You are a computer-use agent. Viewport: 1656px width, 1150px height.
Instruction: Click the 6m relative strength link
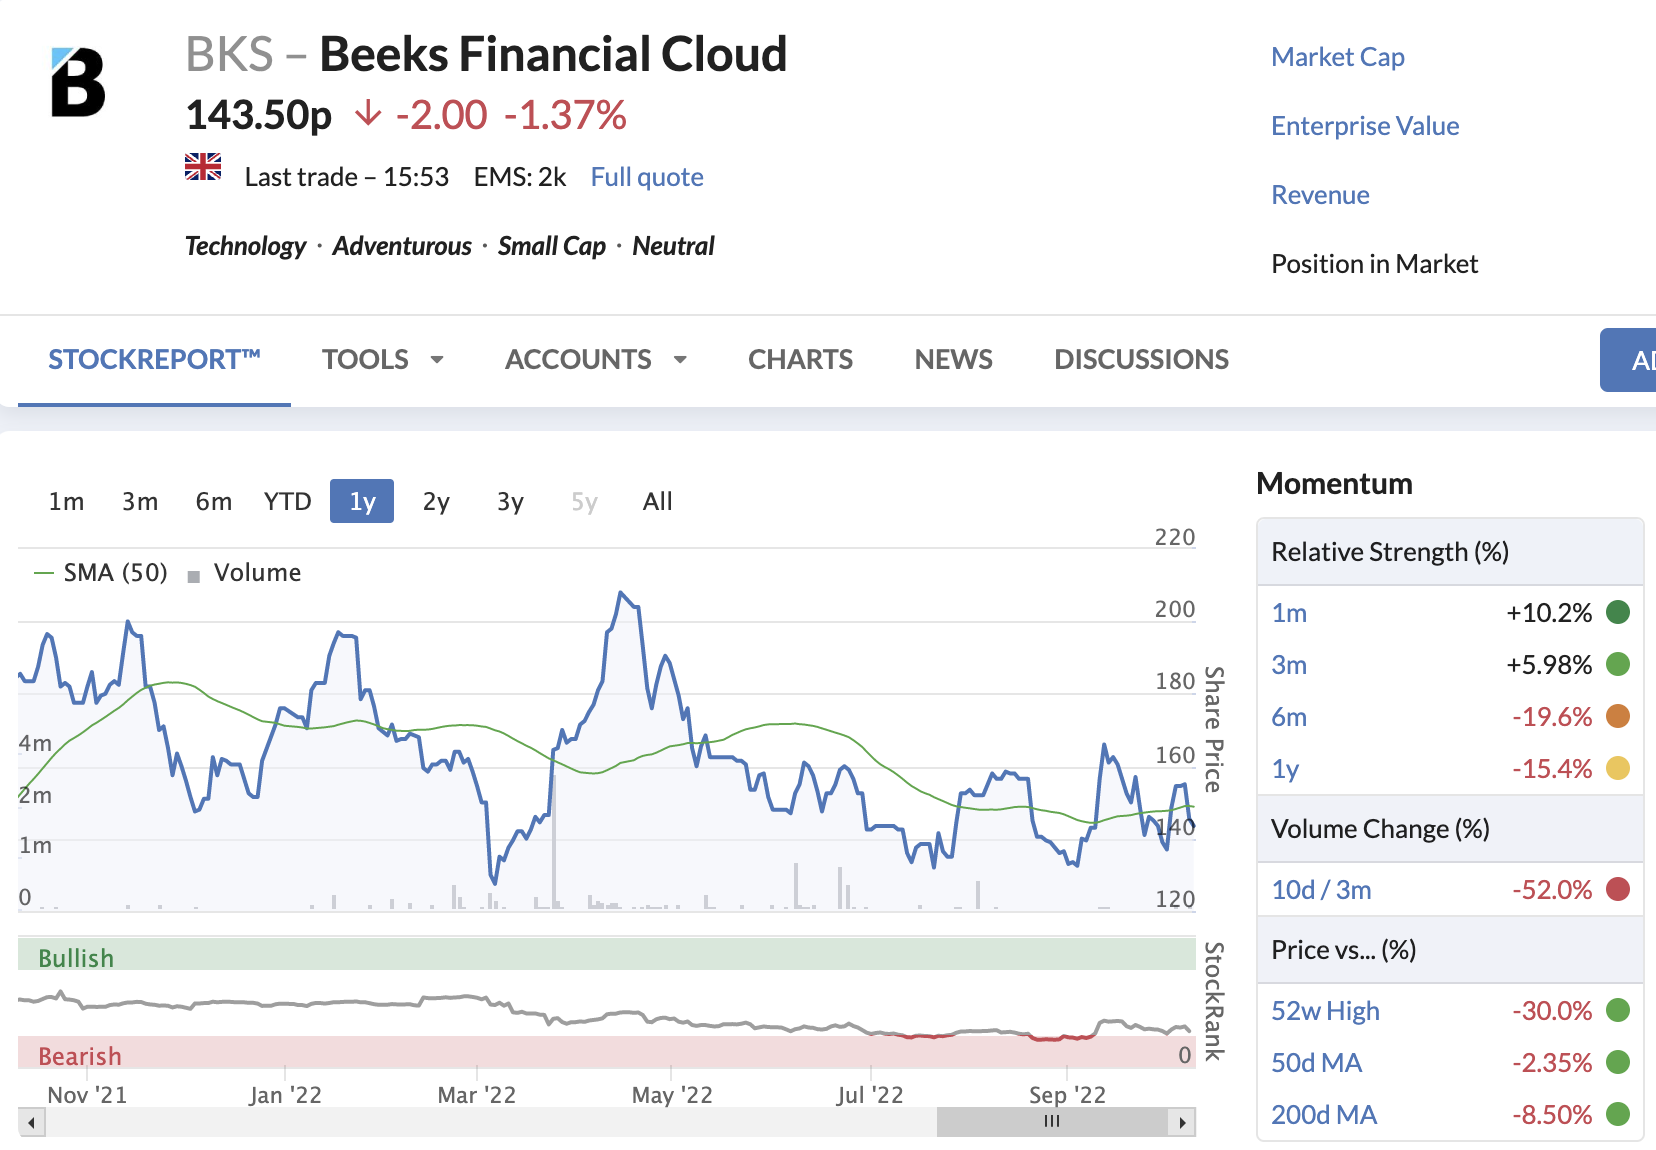(1289, 717)
